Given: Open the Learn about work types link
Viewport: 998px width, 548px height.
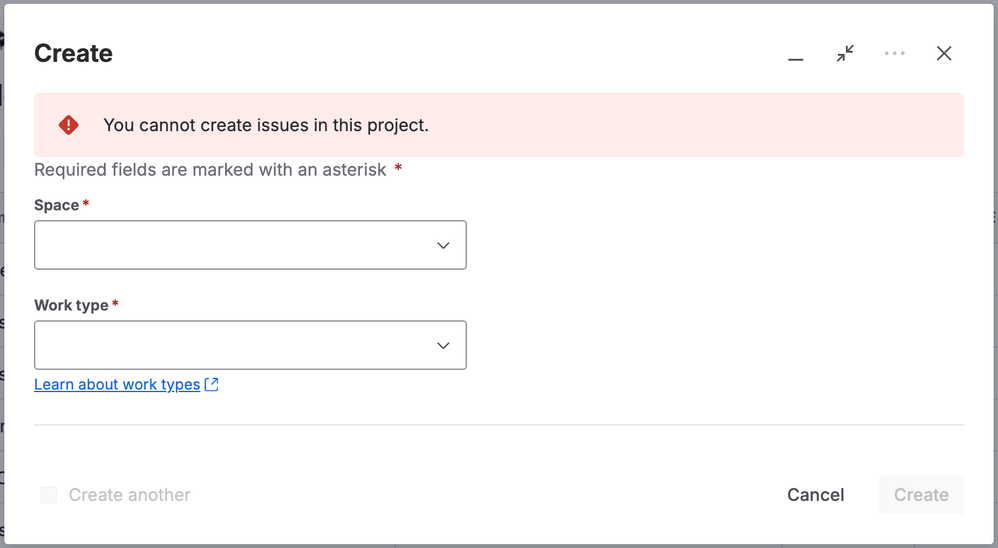Looking at the screenshot, I should (117, 384).
